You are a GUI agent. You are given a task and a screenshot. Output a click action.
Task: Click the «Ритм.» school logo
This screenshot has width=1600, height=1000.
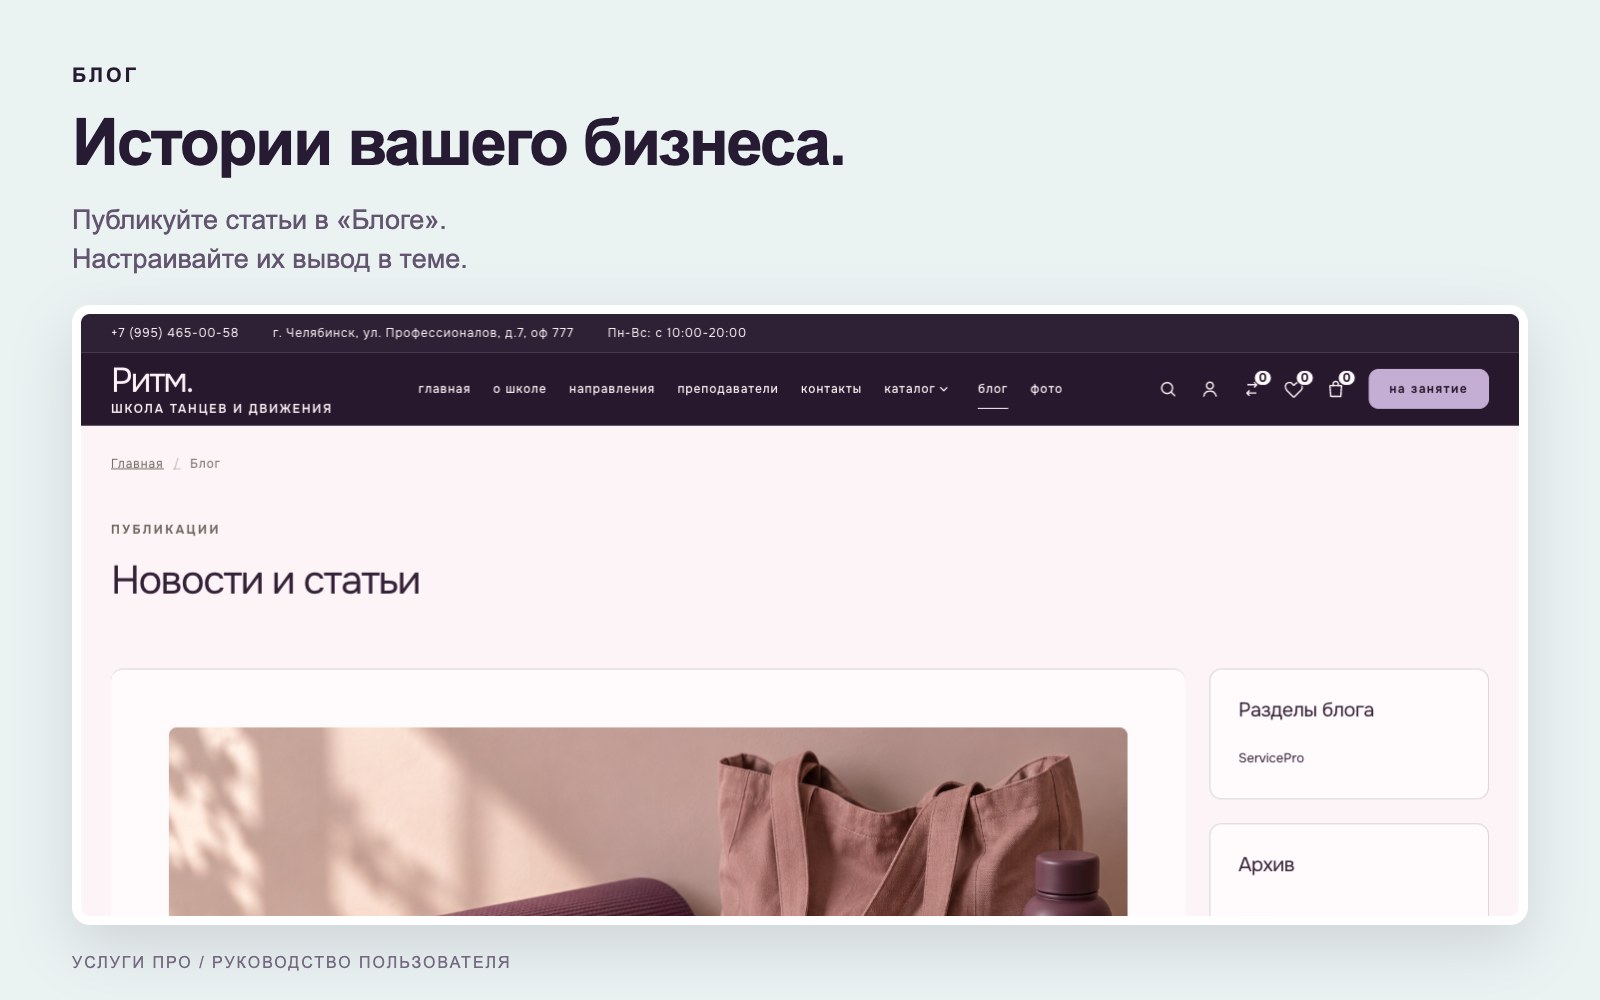tap(152, 380)
